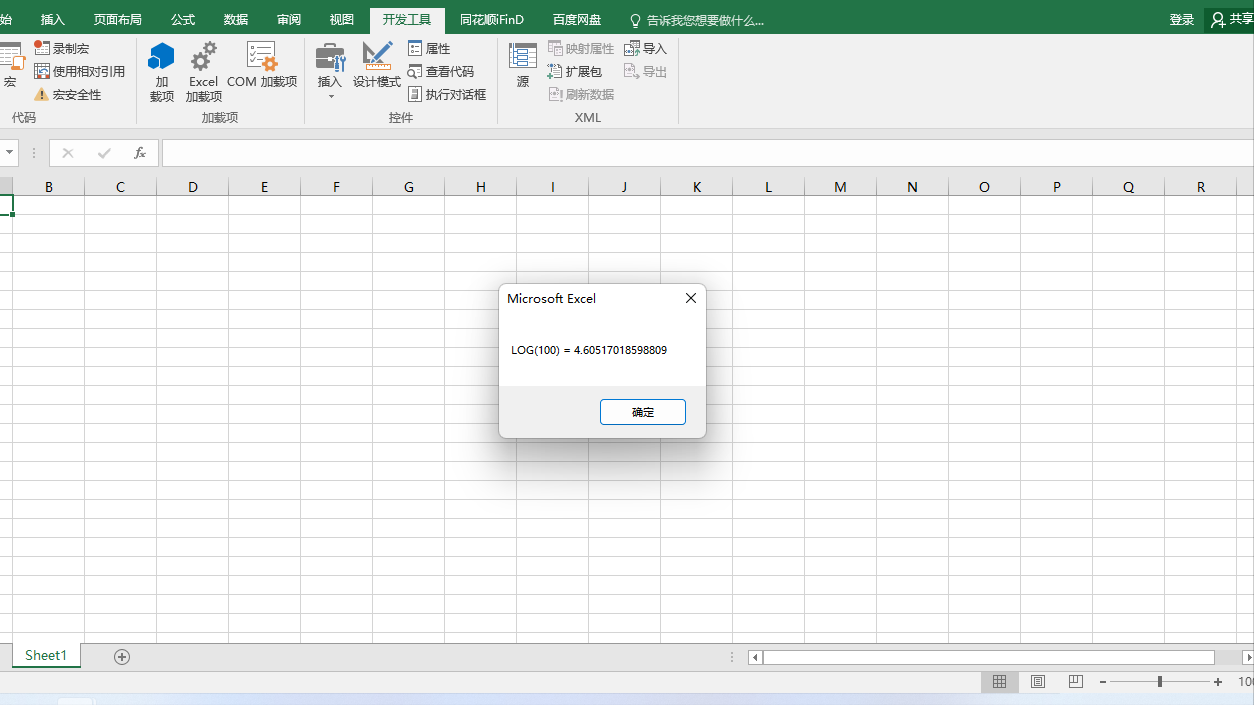Select the 开发工具 developer tab
This screenshot has width=1254, height=705.
coord(407,20)
